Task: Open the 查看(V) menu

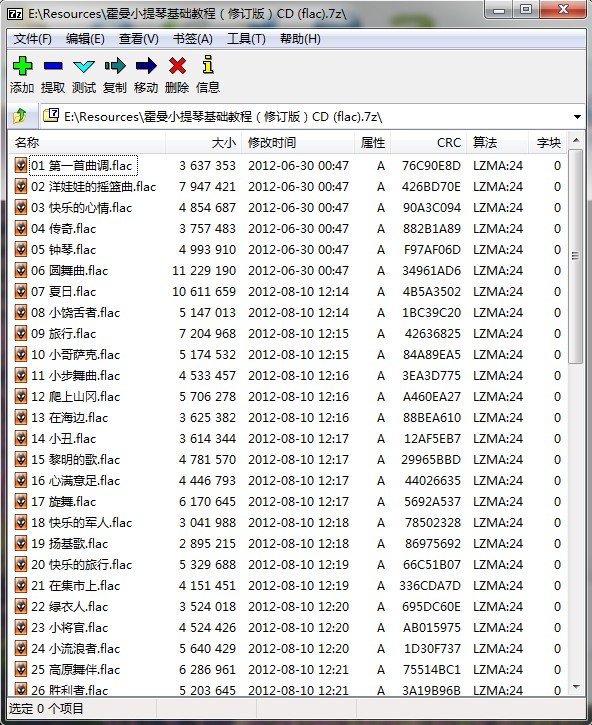Action: pos(139,39)
